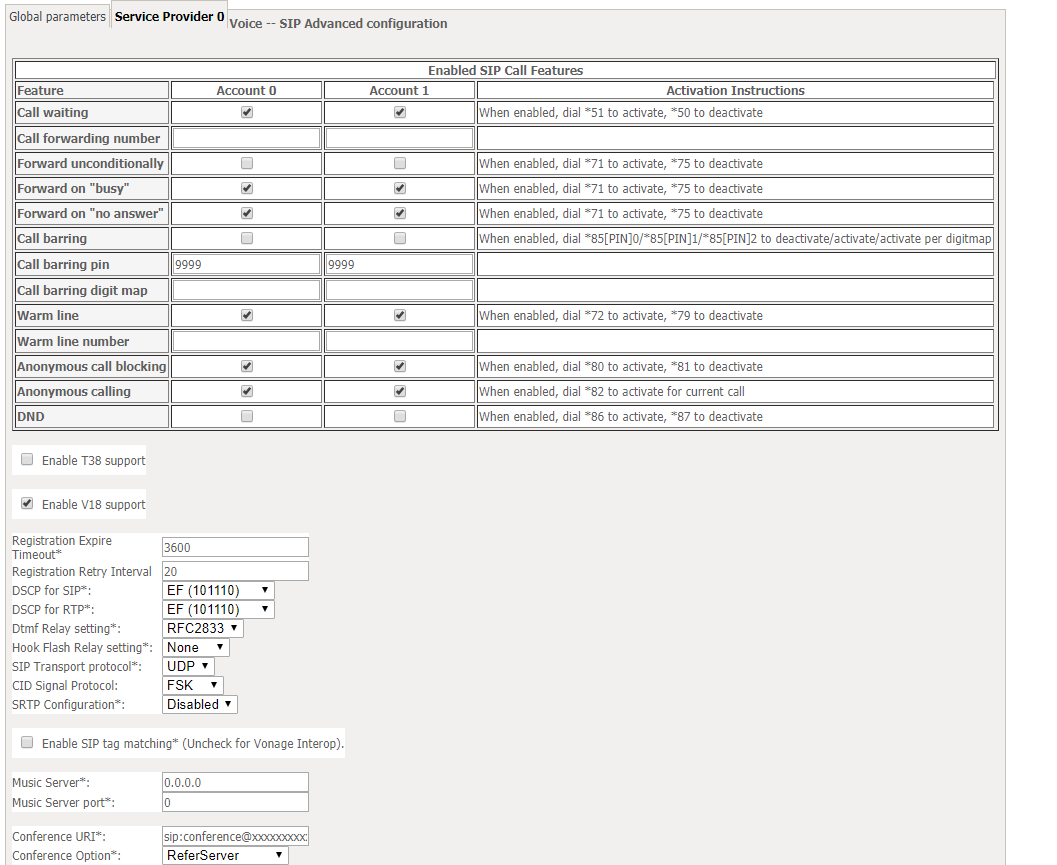Toggle Anonymous call blocking for Account 1

point(400,366)
